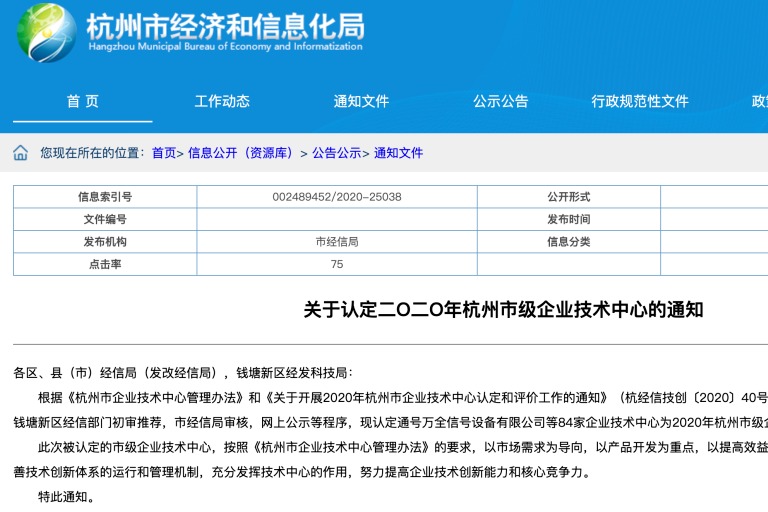Click the 文件编号 table label
Screen dimensions: 768x512
[105, 219]
